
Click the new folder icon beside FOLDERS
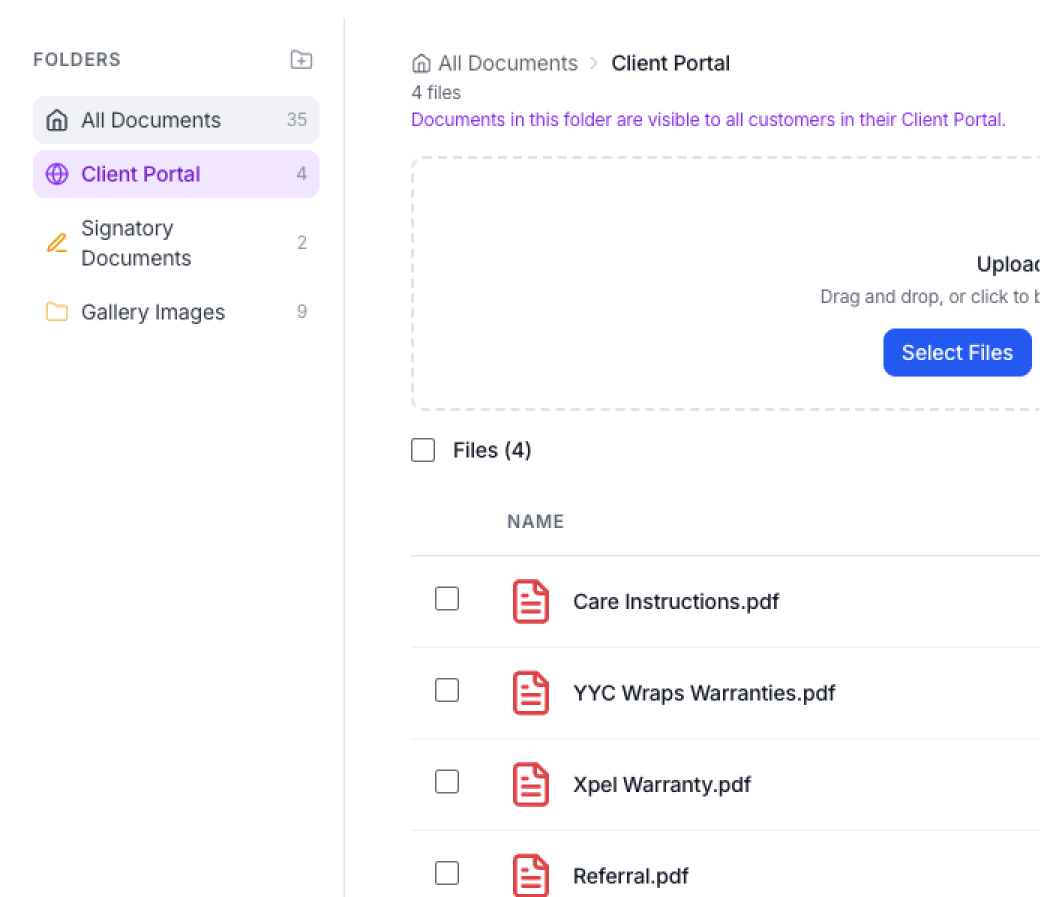pyautogui.click(x=301, y=59)
